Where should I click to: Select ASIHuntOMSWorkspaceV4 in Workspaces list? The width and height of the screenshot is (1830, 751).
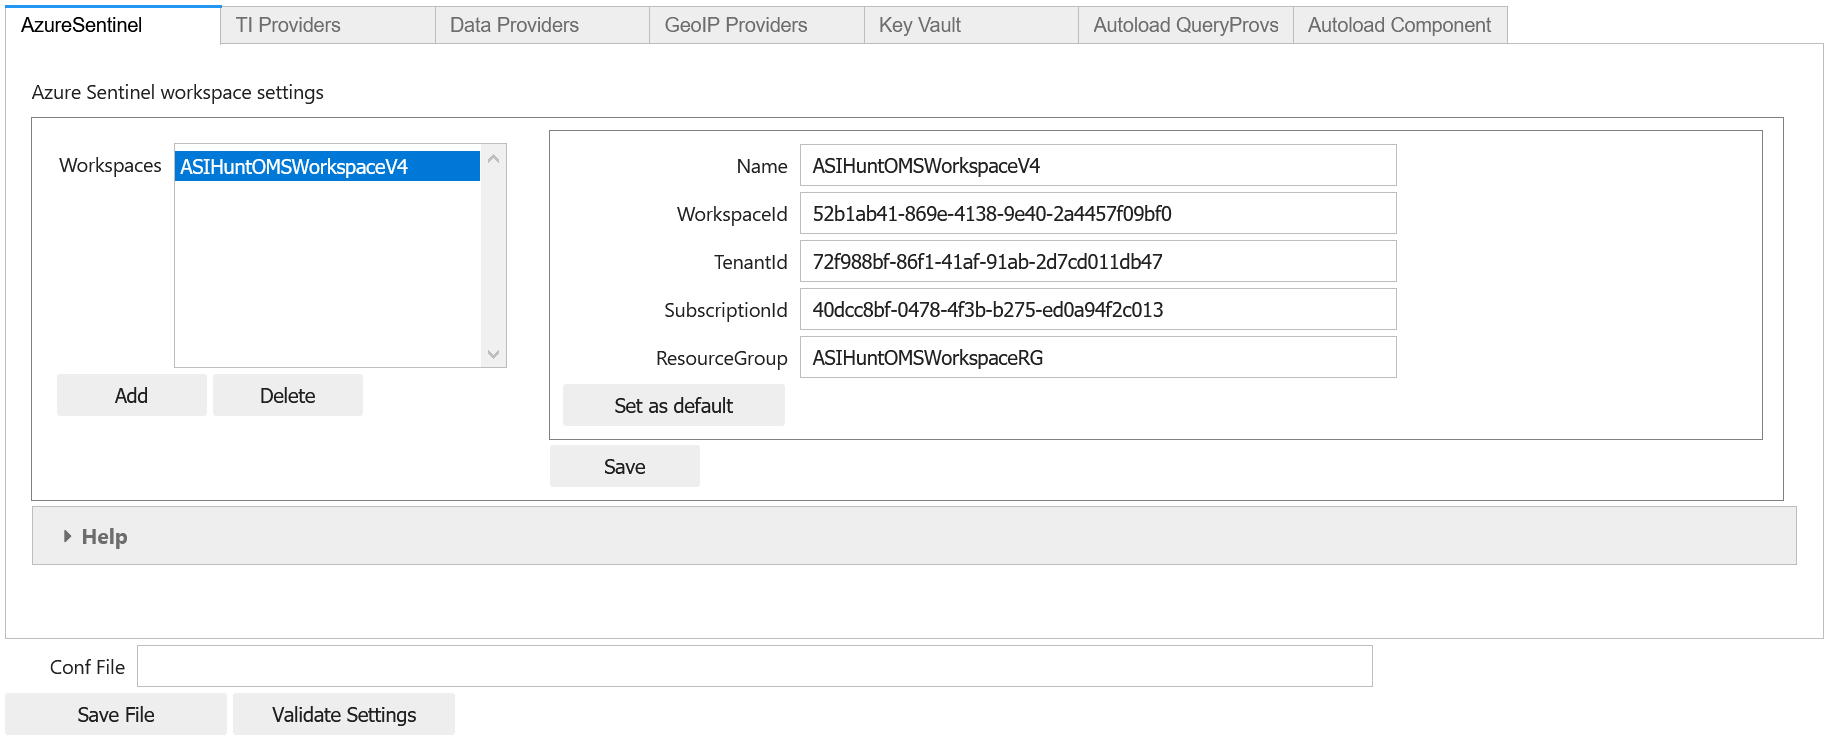pyautogui.click(x=328, y=167)
